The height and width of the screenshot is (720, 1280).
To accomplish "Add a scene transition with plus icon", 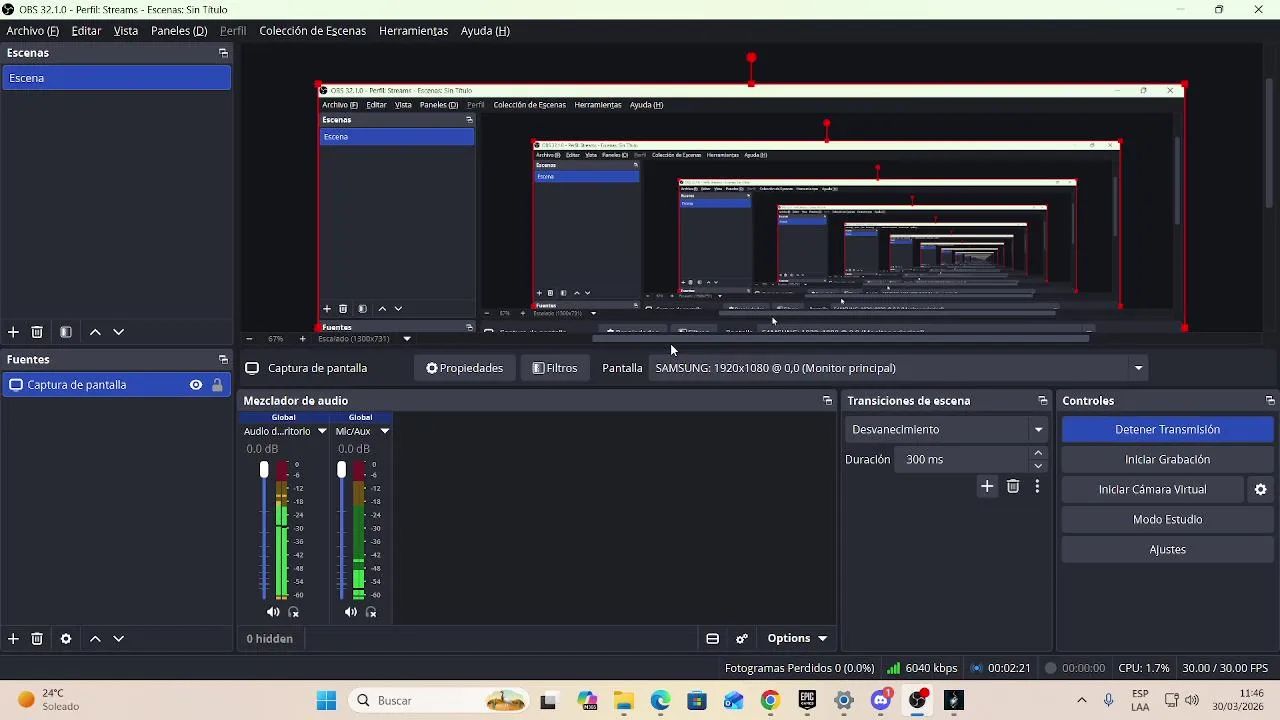I will point(987,487).
